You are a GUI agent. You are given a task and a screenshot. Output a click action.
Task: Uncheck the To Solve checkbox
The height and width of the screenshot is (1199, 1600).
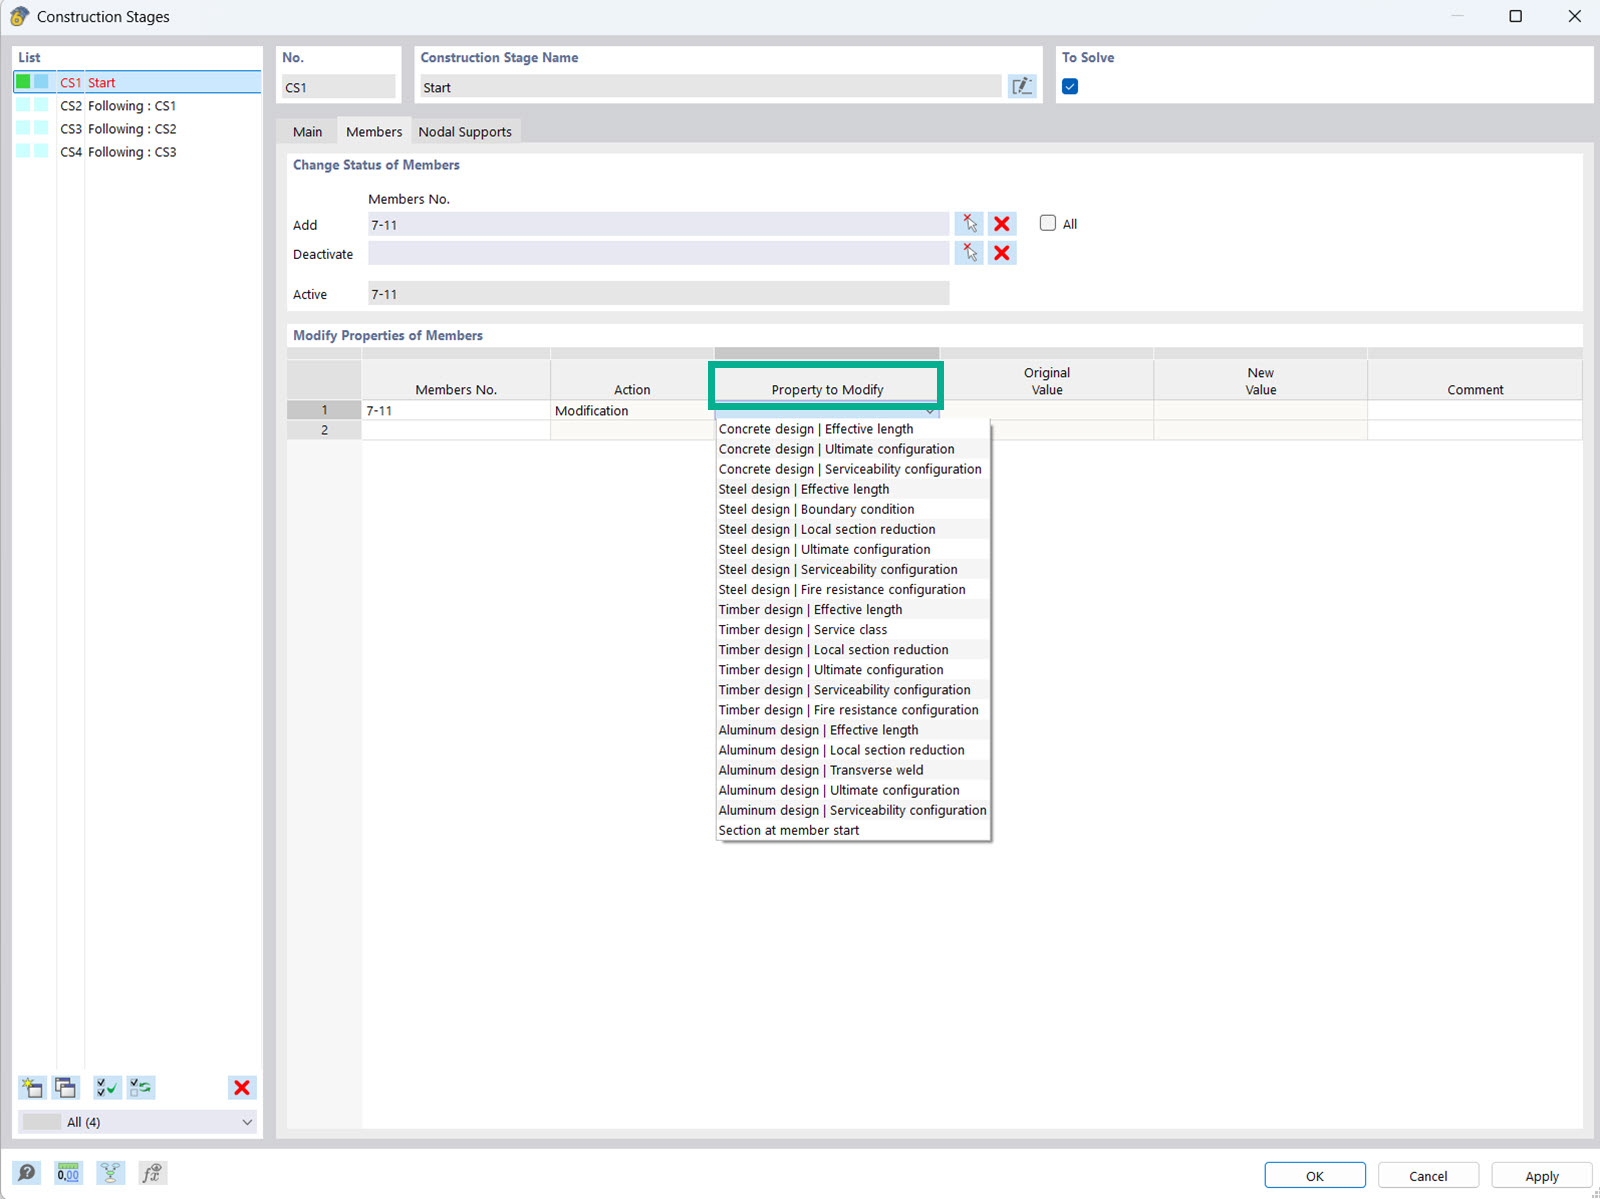point(1069,86)
